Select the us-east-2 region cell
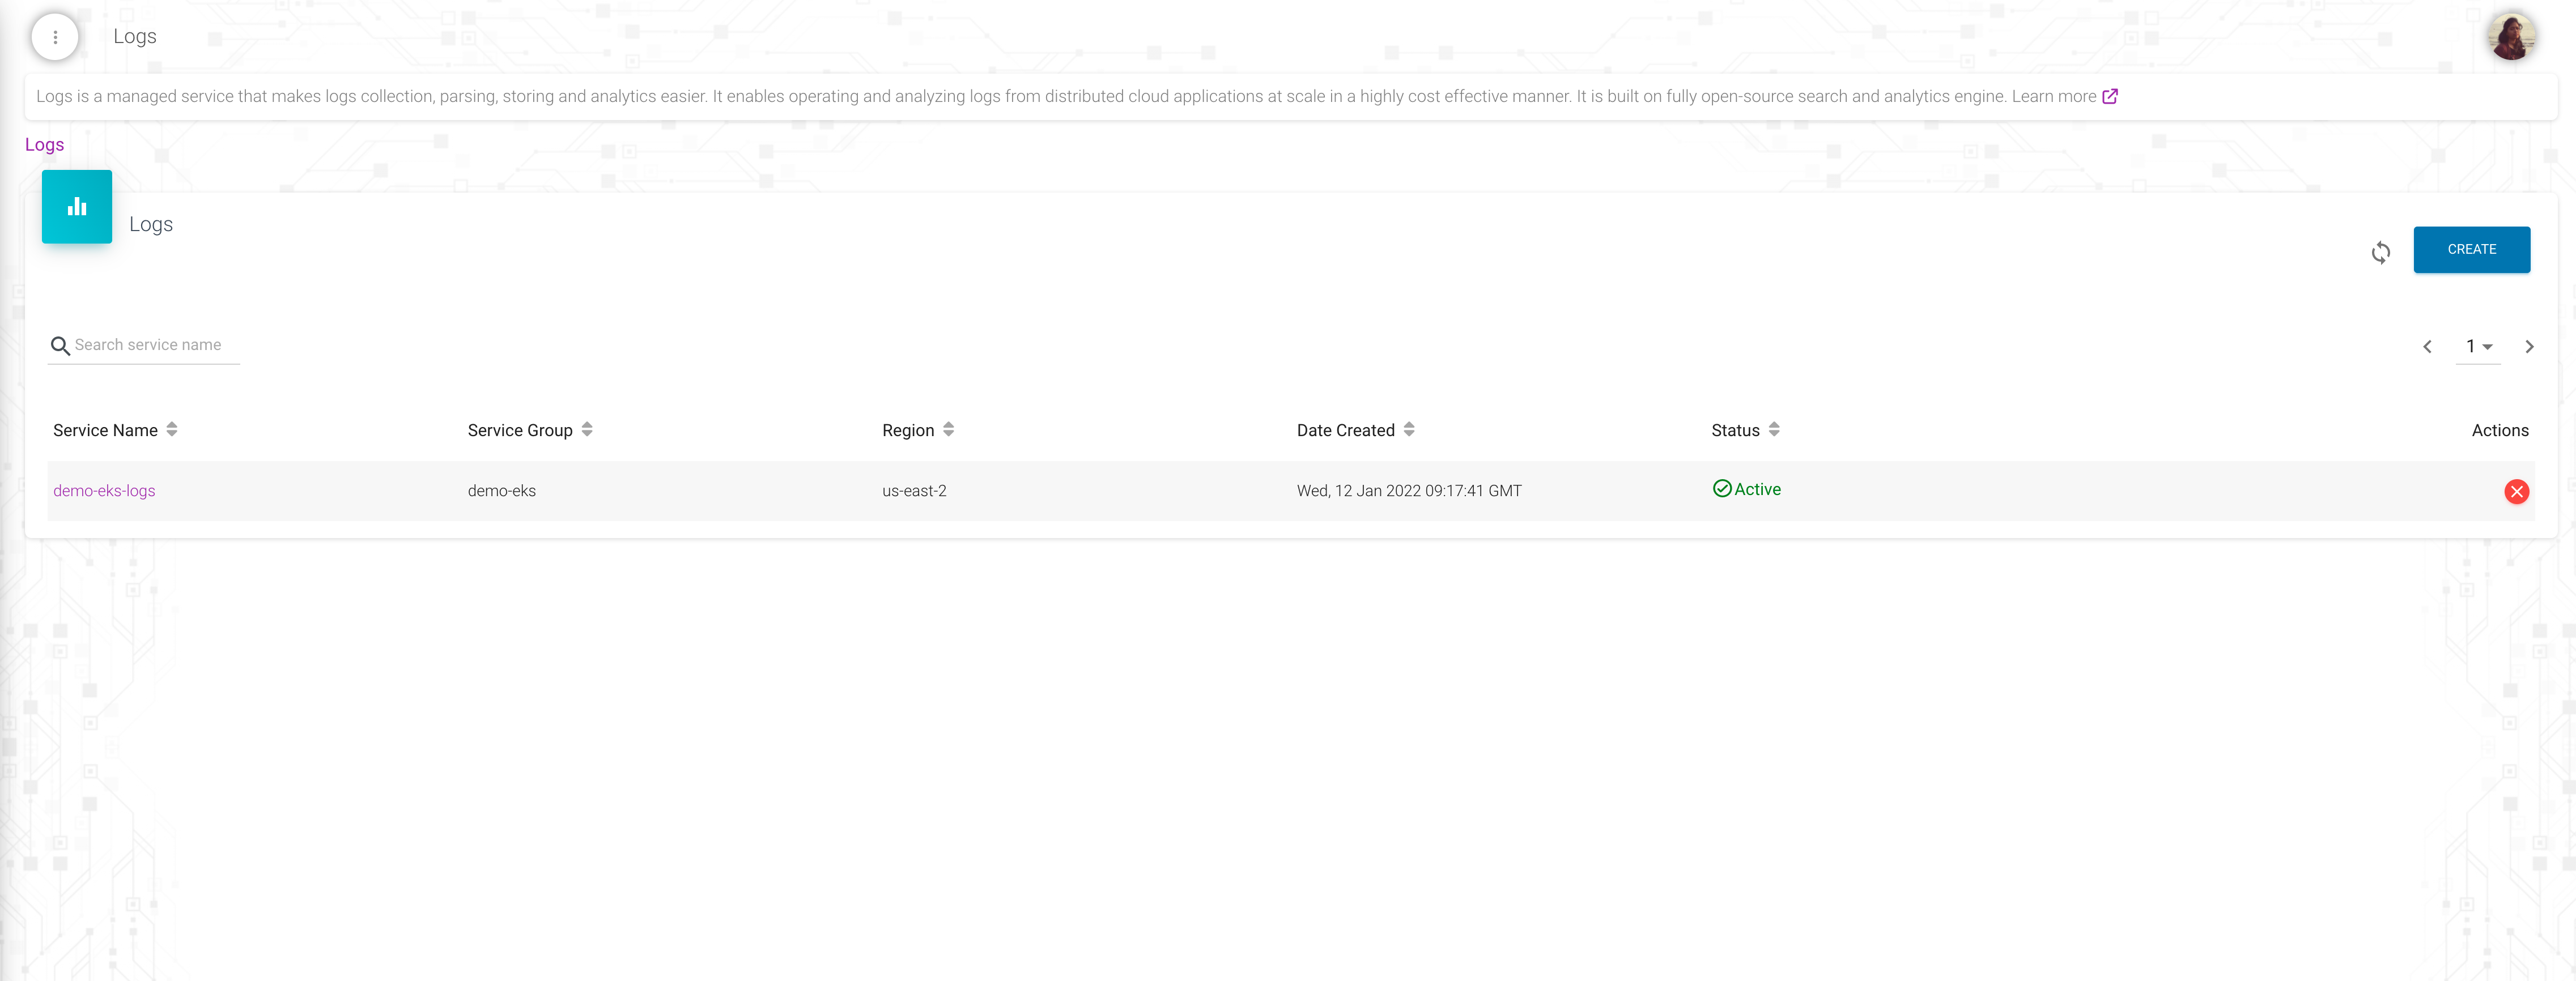 pyautogui.click(x=914, y=491)
